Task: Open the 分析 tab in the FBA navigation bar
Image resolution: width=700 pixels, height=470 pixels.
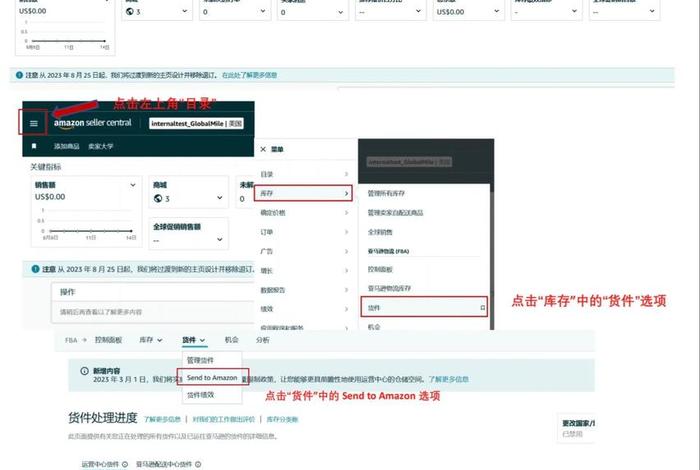Action: click(x=262, y=340)
